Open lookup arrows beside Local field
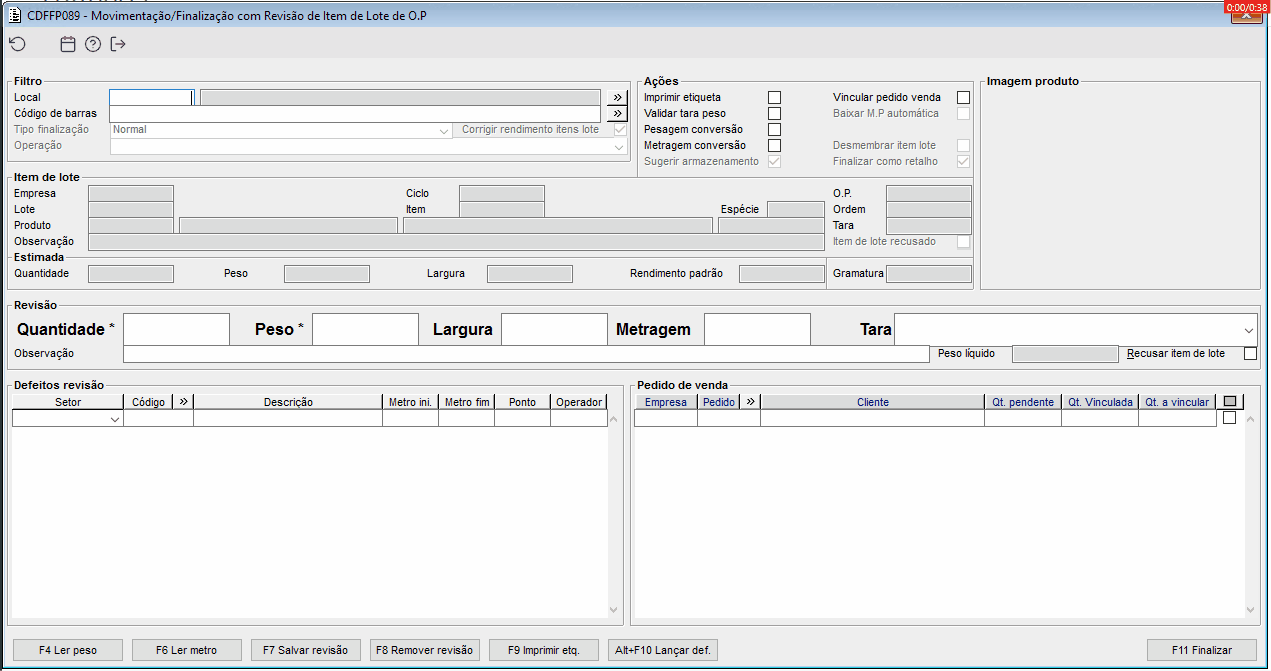 (x=617, y=97)
